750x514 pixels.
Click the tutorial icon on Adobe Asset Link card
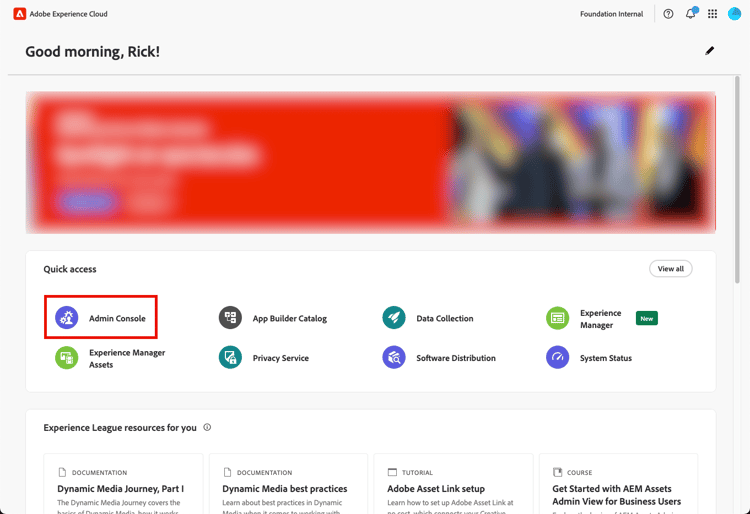[x=392, y=472]
